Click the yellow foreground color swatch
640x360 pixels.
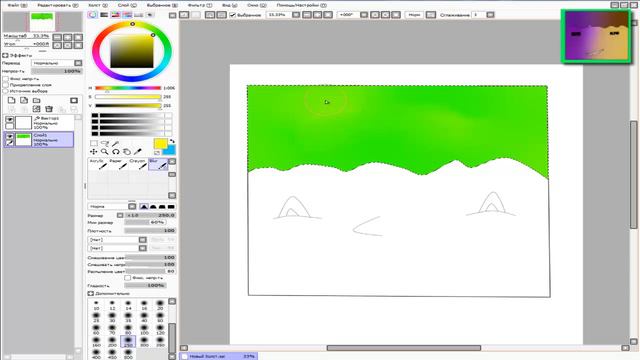click(x=160, y=144)
